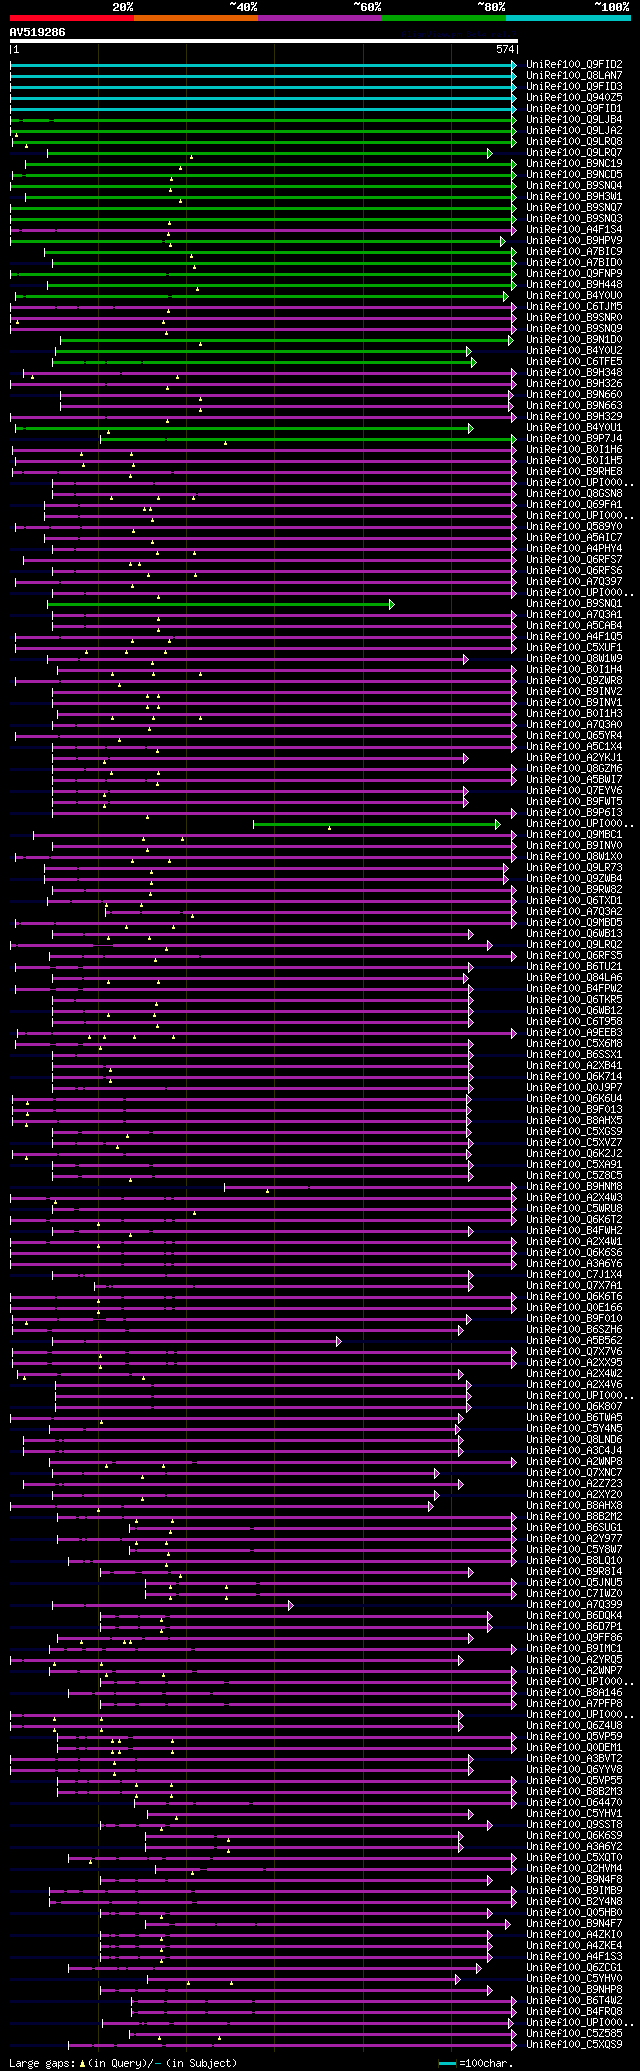Select label UniRef100_B9NCD5

[x=574, y=175]
